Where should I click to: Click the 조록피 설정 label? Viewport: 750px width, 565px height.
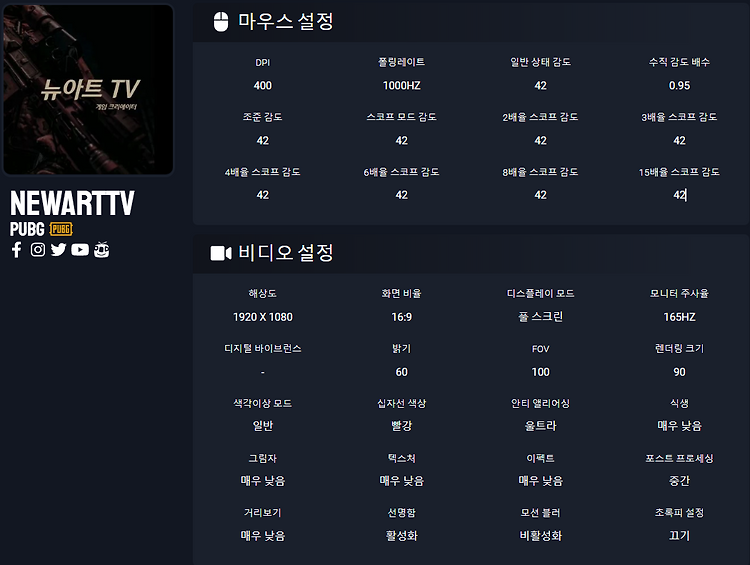click(x=680, y=513)
